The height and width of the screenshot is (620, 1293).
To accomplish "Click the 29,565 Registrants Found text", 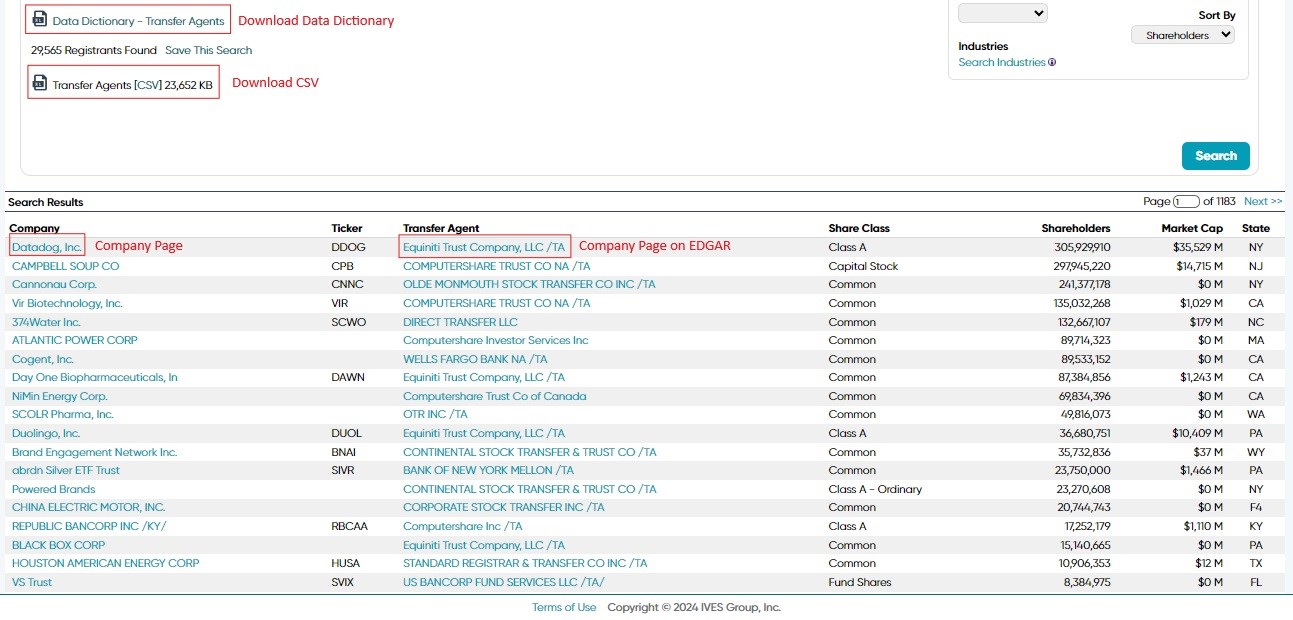I will click(94, 50).
